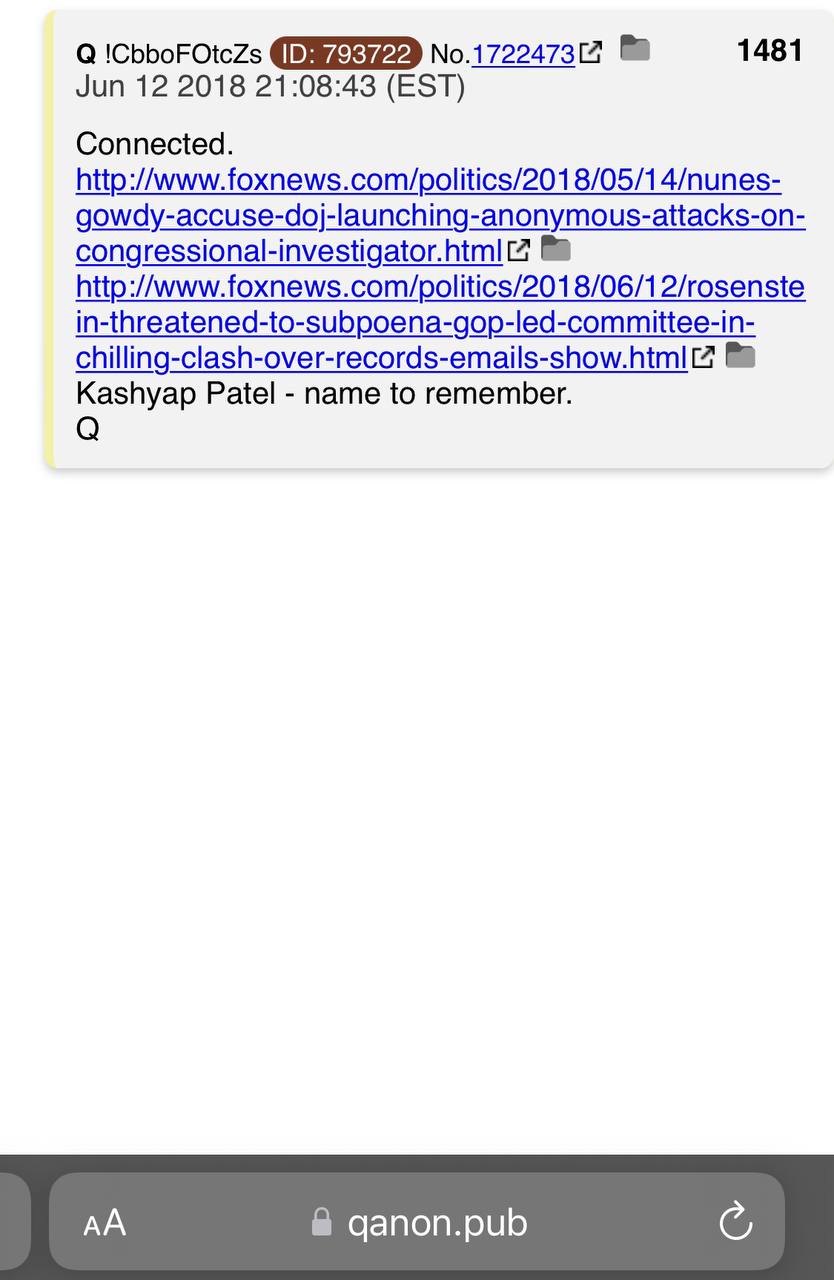This screenshot has height=1280, width=834.
Task: Click folder icon next to post No.1722473
Action: (635, 47)
